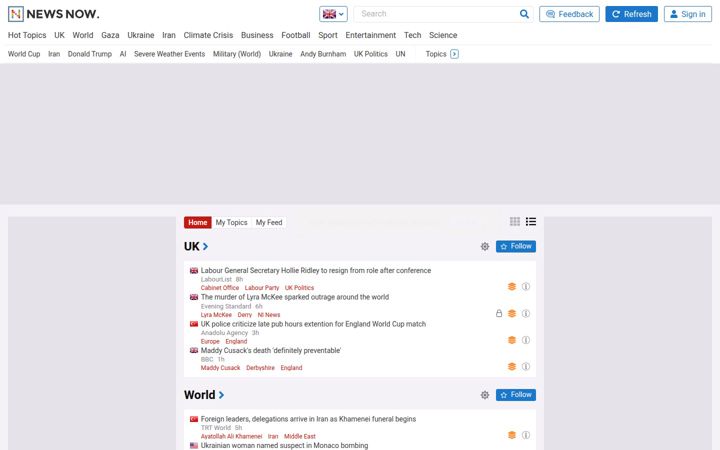Screen dimensions: 720x450
Task: Open info icon for Maddy Cusack story
Action: point(526,366)
